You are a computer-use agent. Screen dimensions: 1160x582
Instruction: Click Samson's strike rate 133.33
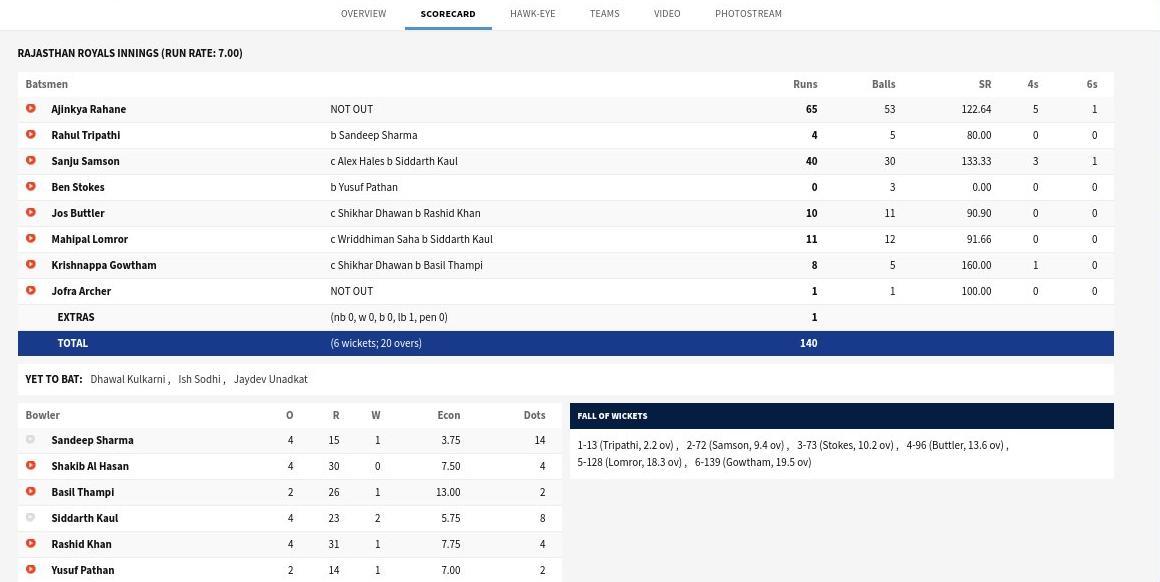[977, 161]
